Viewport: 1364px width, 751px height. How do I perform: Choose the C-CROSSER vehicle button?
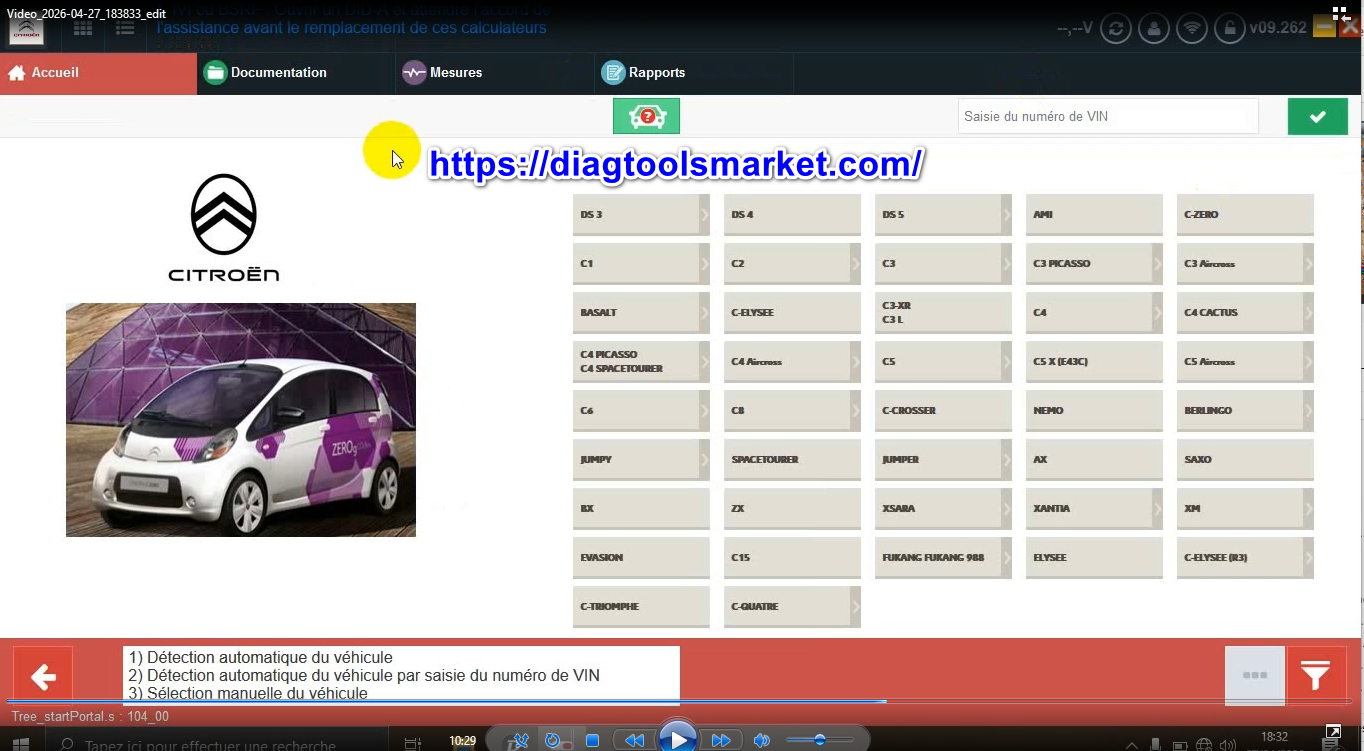coord(943,411)
